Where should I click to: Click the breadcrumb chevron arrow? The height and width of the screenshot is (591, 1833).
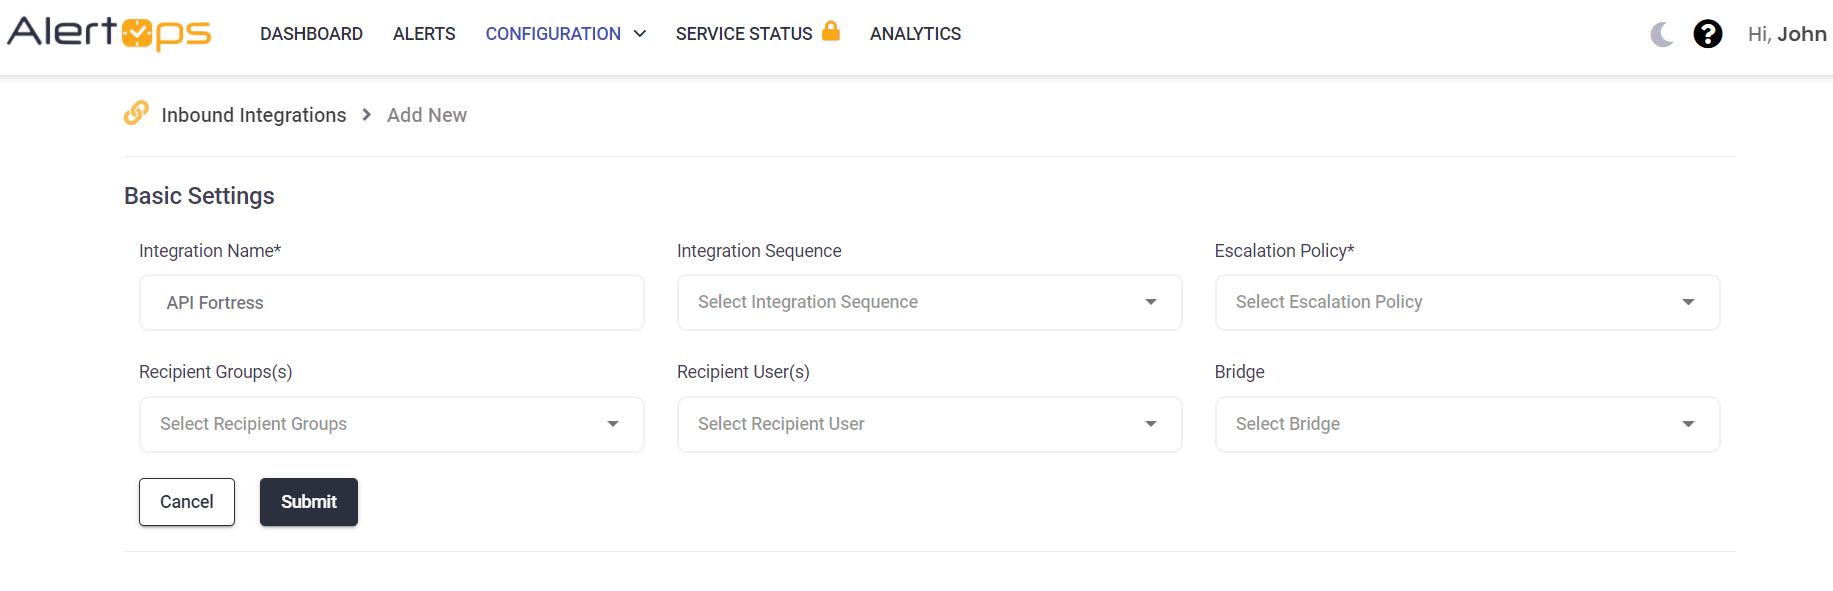point(367,115)
